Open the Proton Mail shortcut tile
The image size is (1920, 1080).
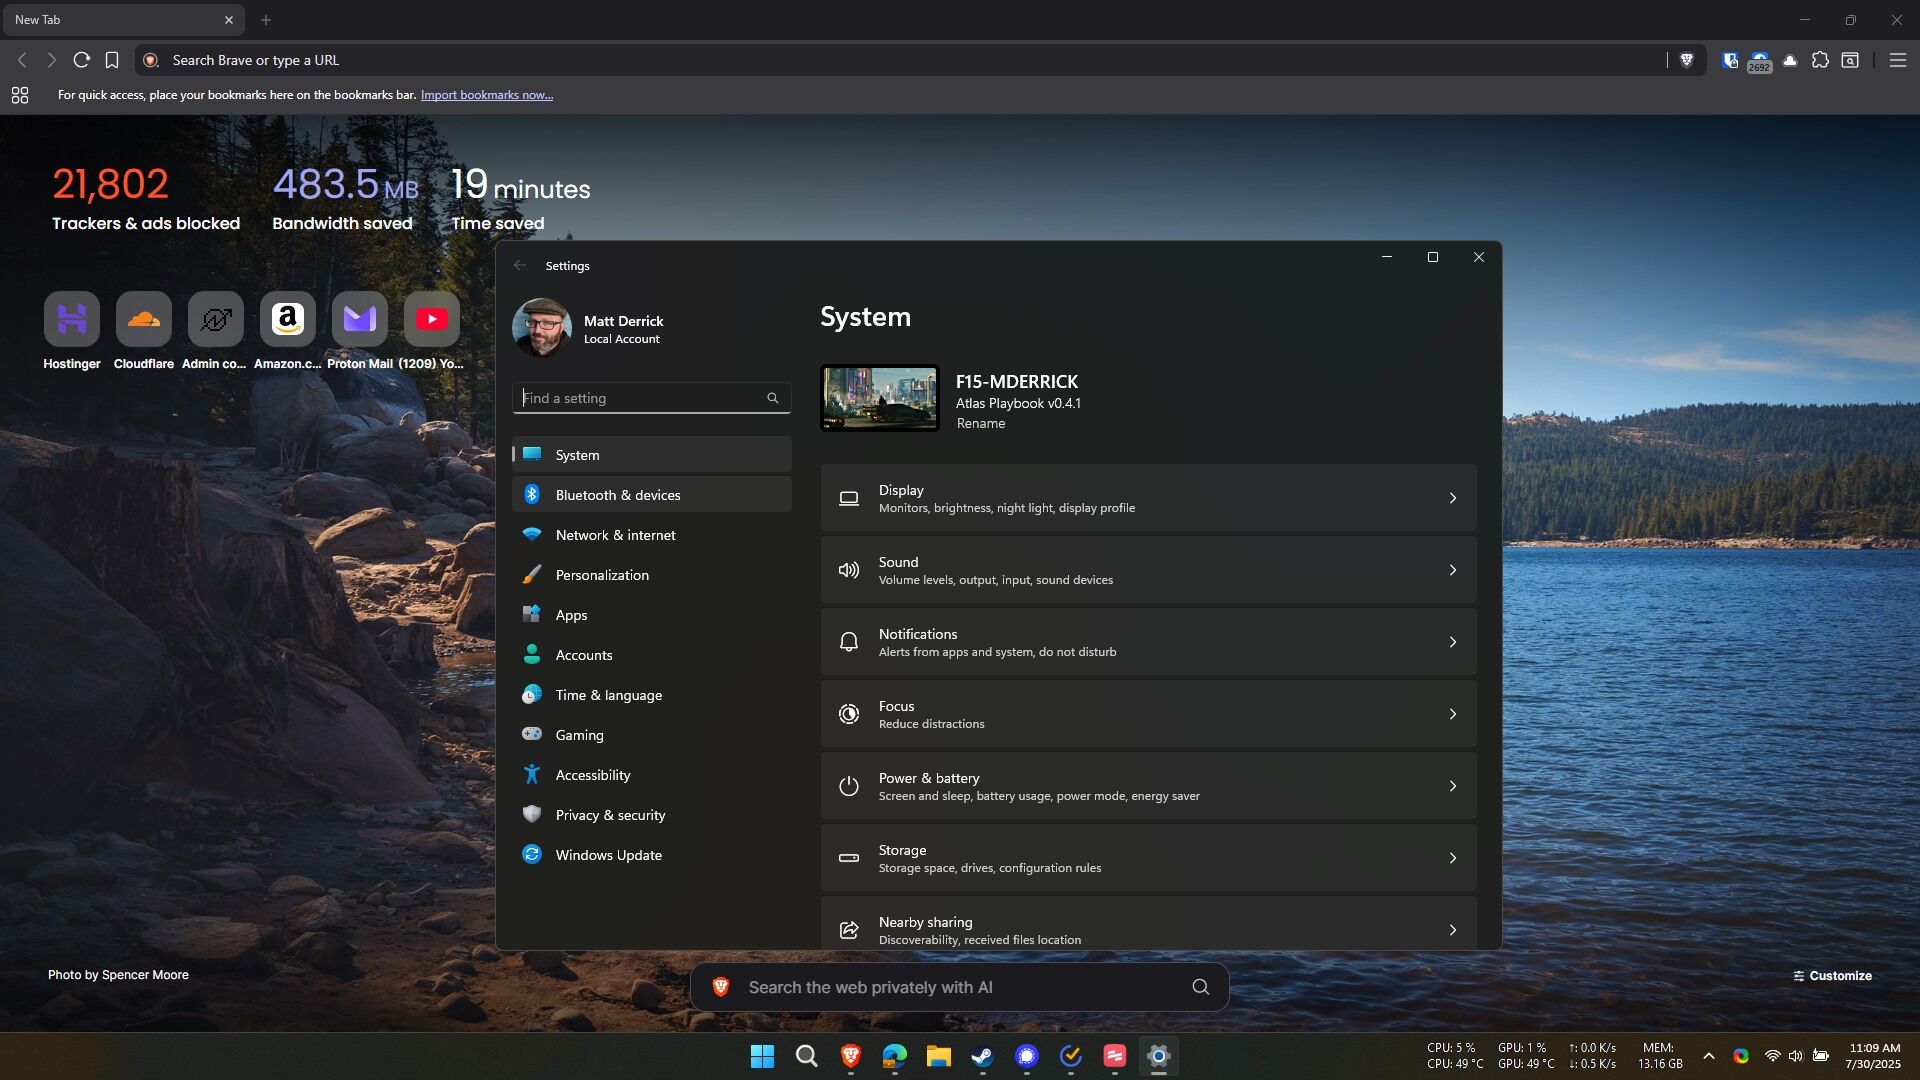360,320
